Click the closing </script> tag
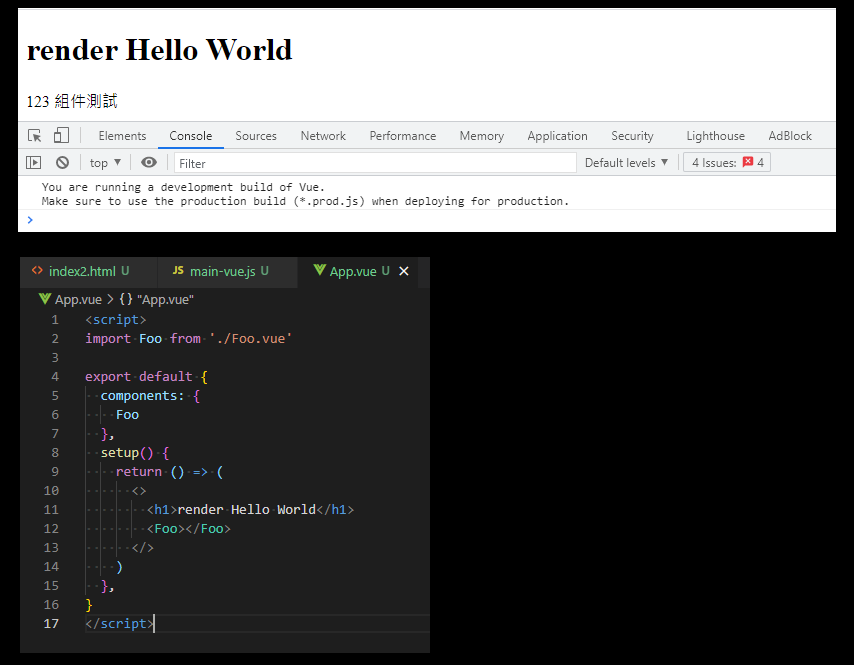 pyautogui.click(x=119, y=624)
